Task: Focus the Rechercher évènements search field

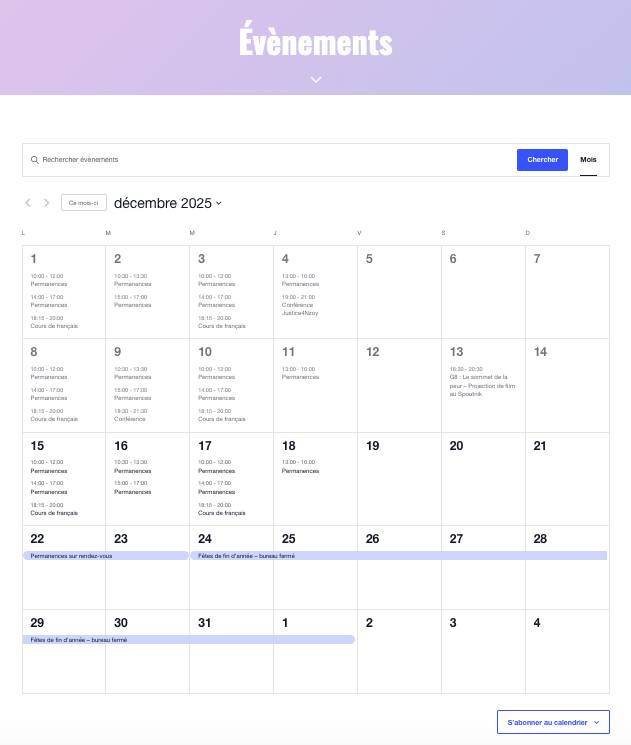Action: tap(270, 160)
